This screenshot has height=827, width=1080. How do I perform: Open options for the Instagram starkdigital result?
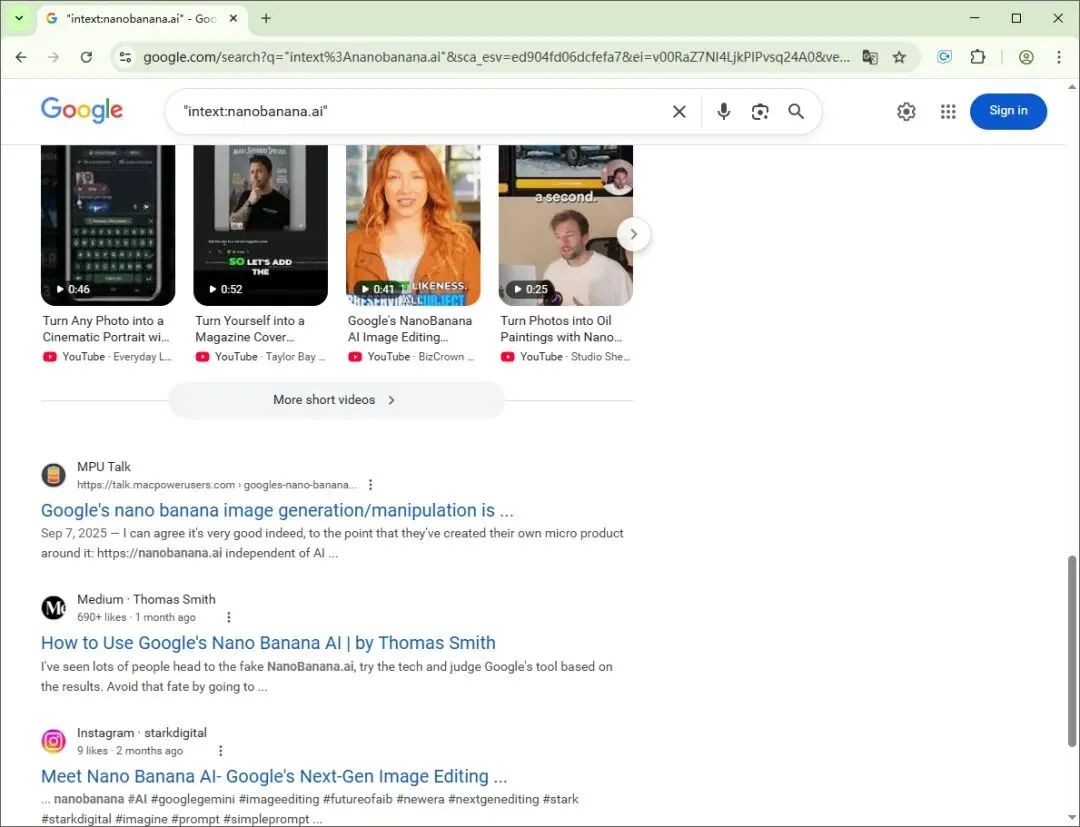click(x=220, y=751)
